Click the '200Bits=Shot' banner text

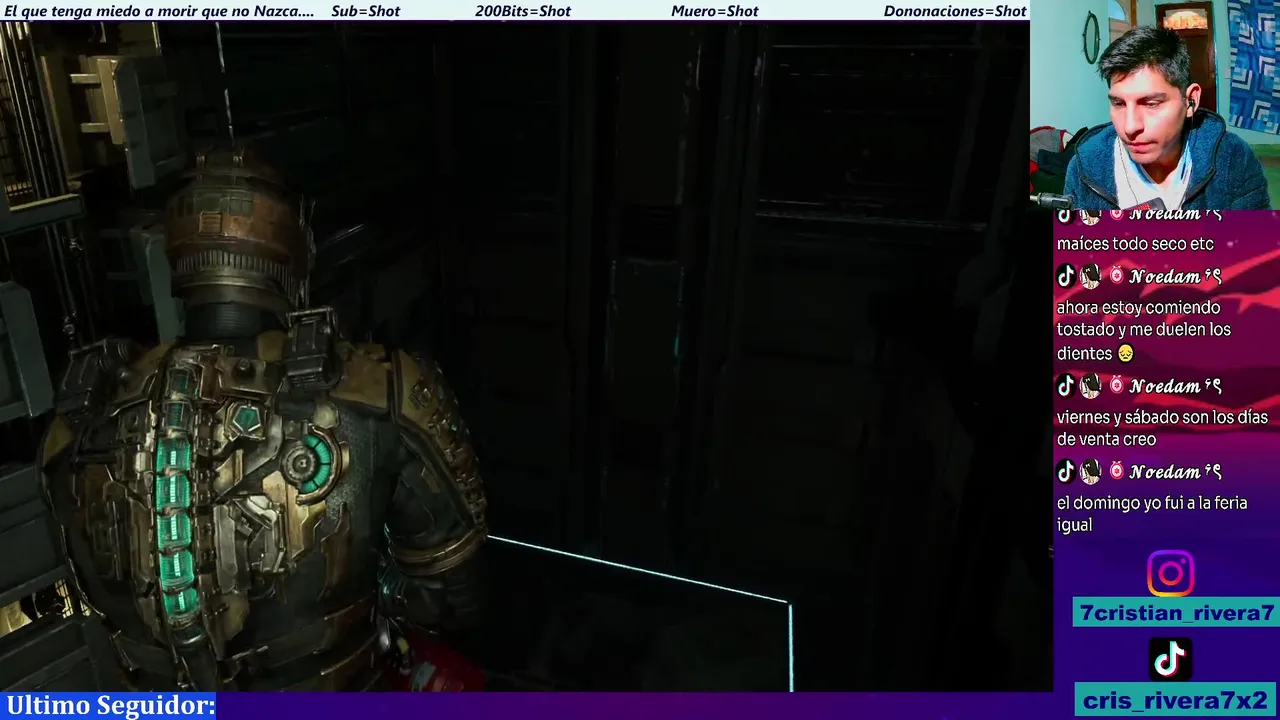(523, 11)
